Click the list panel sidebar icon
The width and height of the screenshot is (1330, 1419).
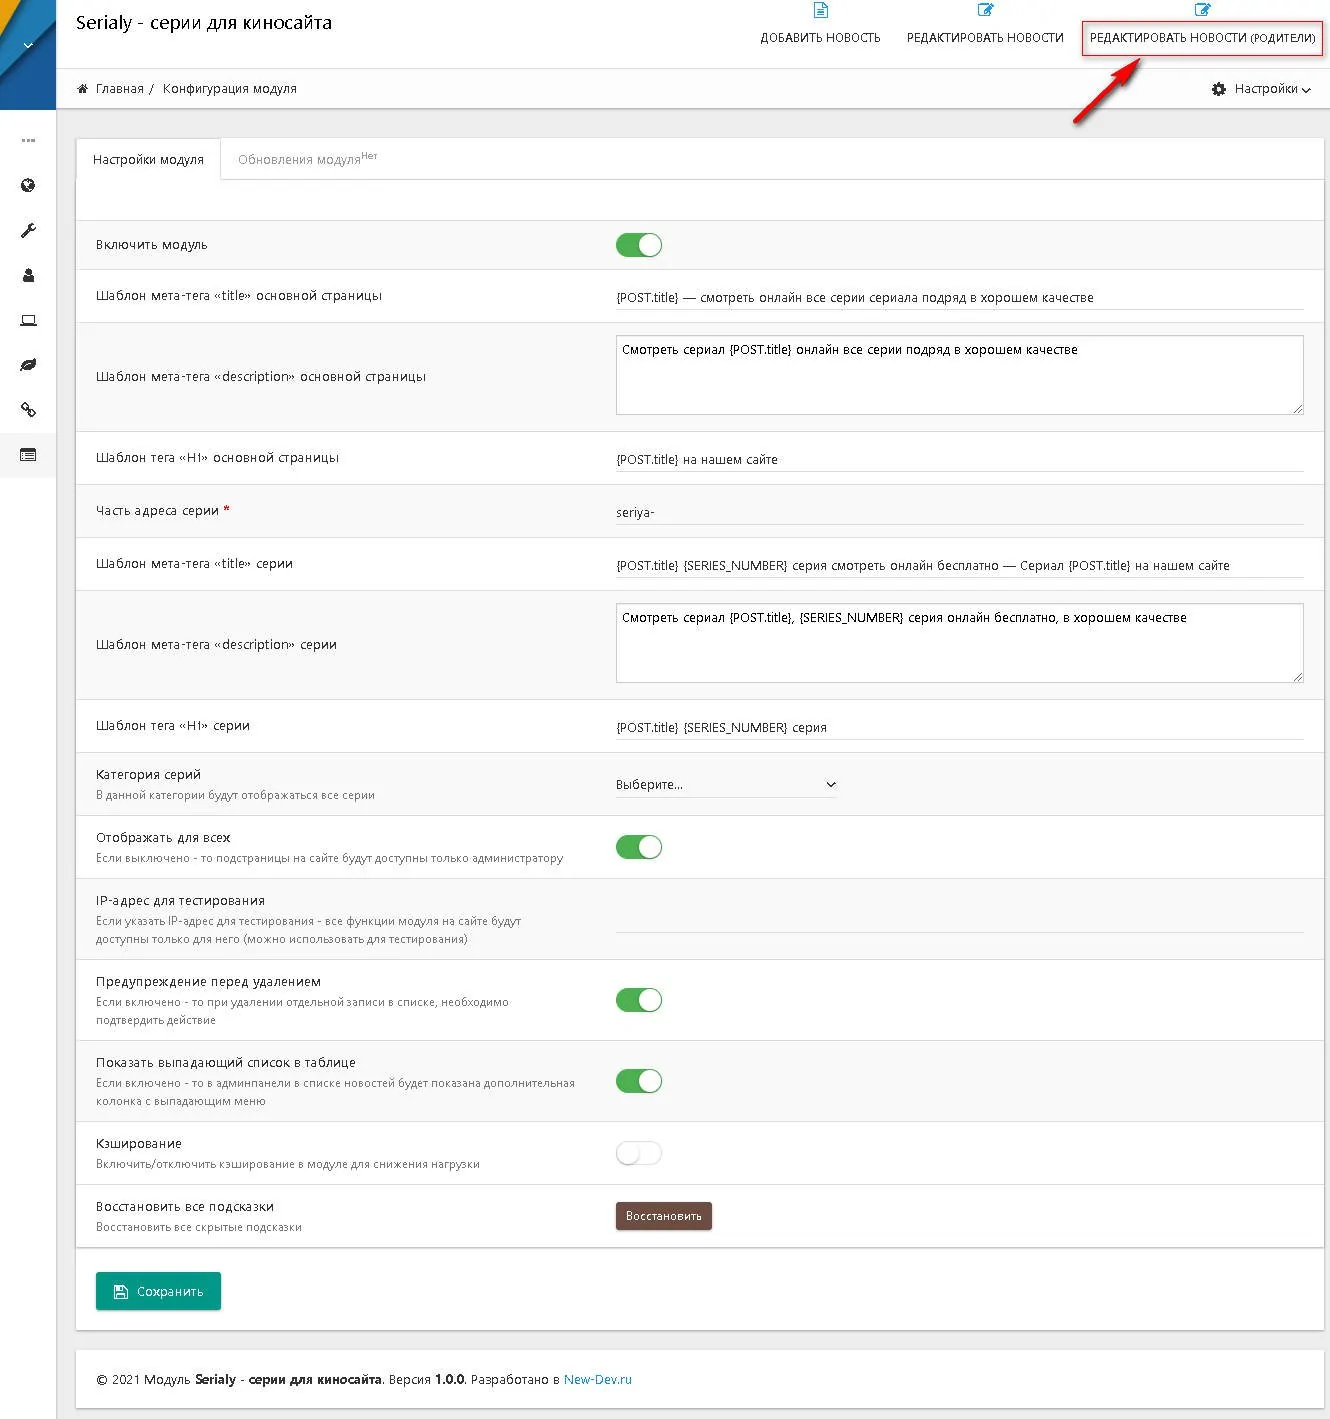28,455
